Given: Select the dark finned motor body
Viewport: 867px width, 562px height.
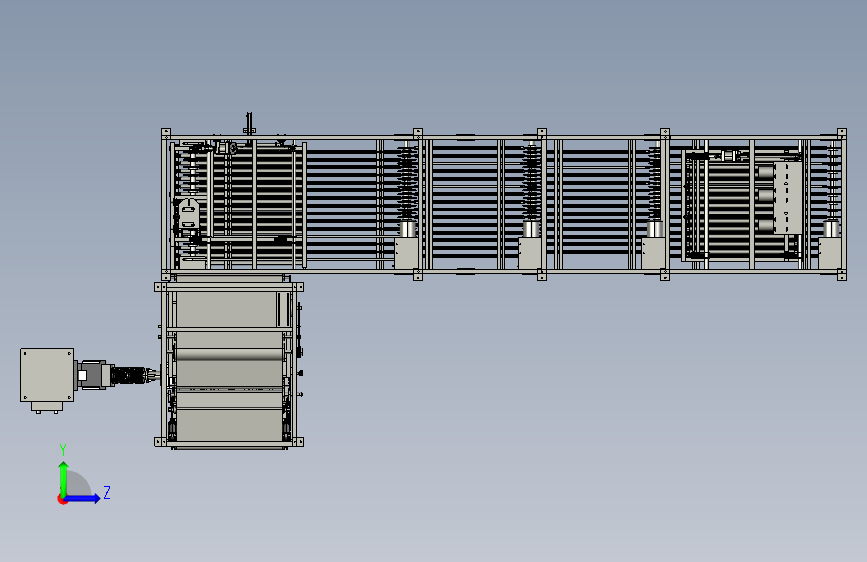Looking at the screenshot, I should pyautogui.click(x=128, y=376).
